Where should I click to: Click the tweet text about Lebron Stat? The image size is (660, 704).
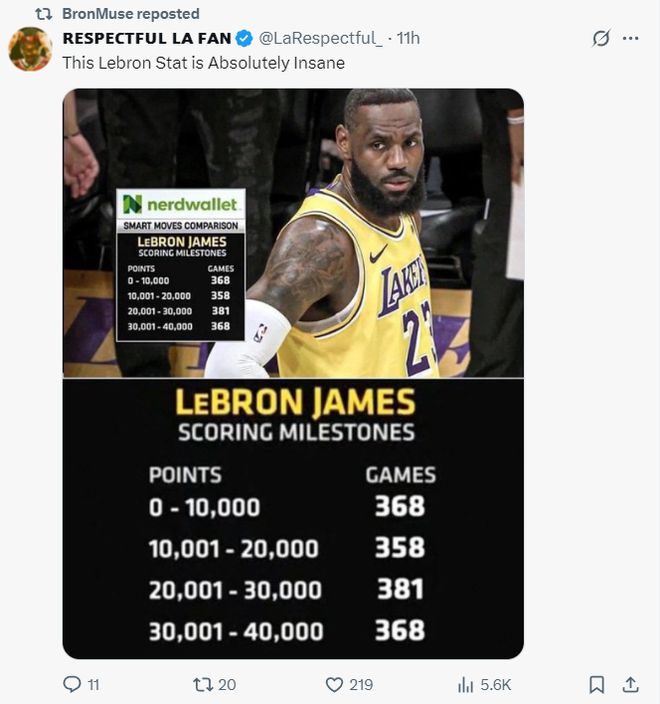pyautogui.click(x=203, y=63)
